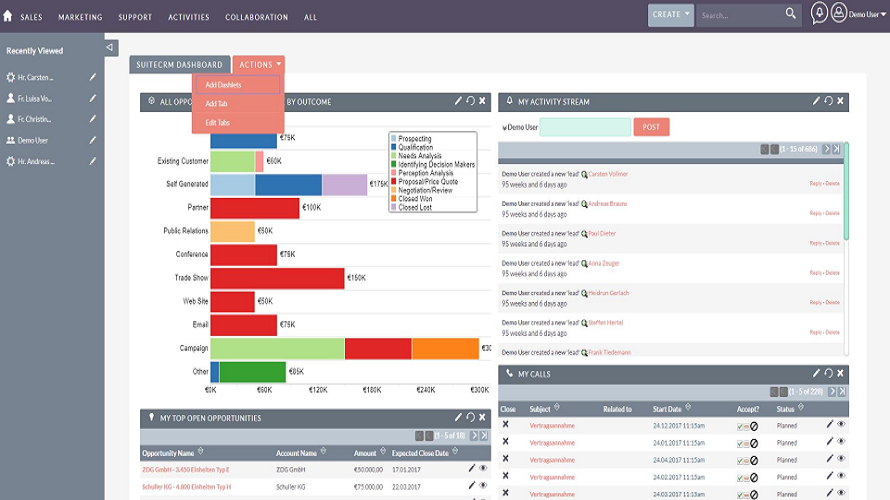The height and width of the screenshot is (500, 890).
Task: Collapse the Recently Viewed sidebar arrow
Action: tap(110, 48)
